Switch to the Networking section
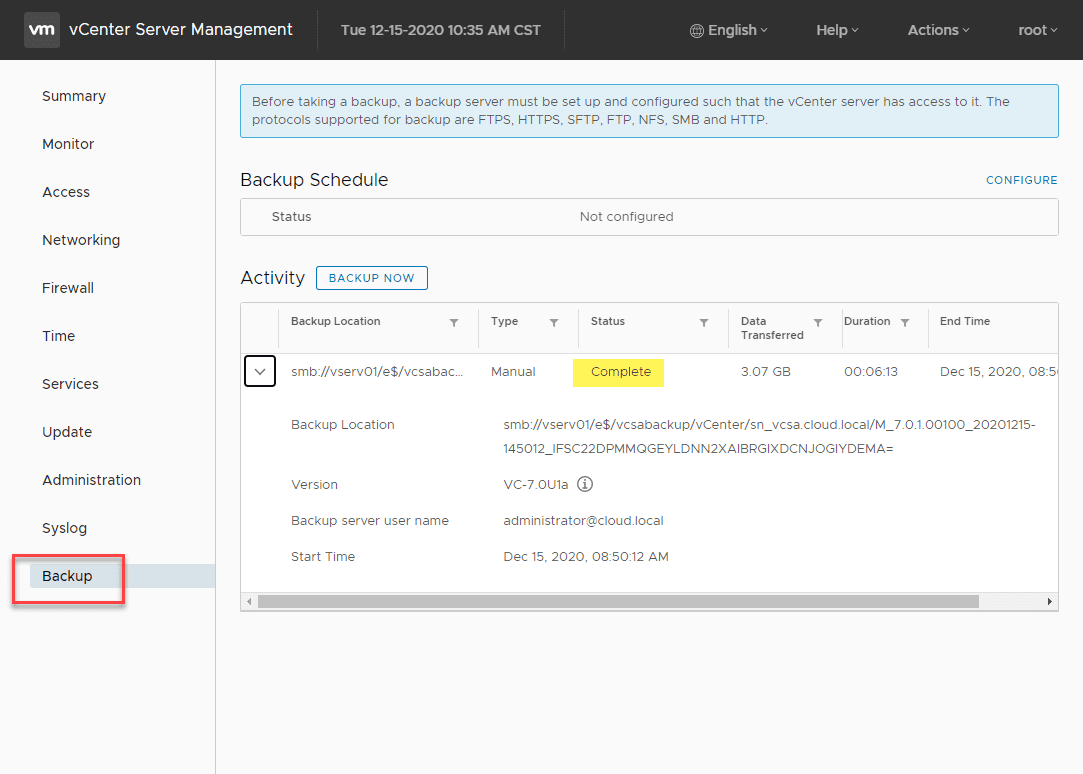The height and width of the screenshot is (774, 1083). pos(80,240)
